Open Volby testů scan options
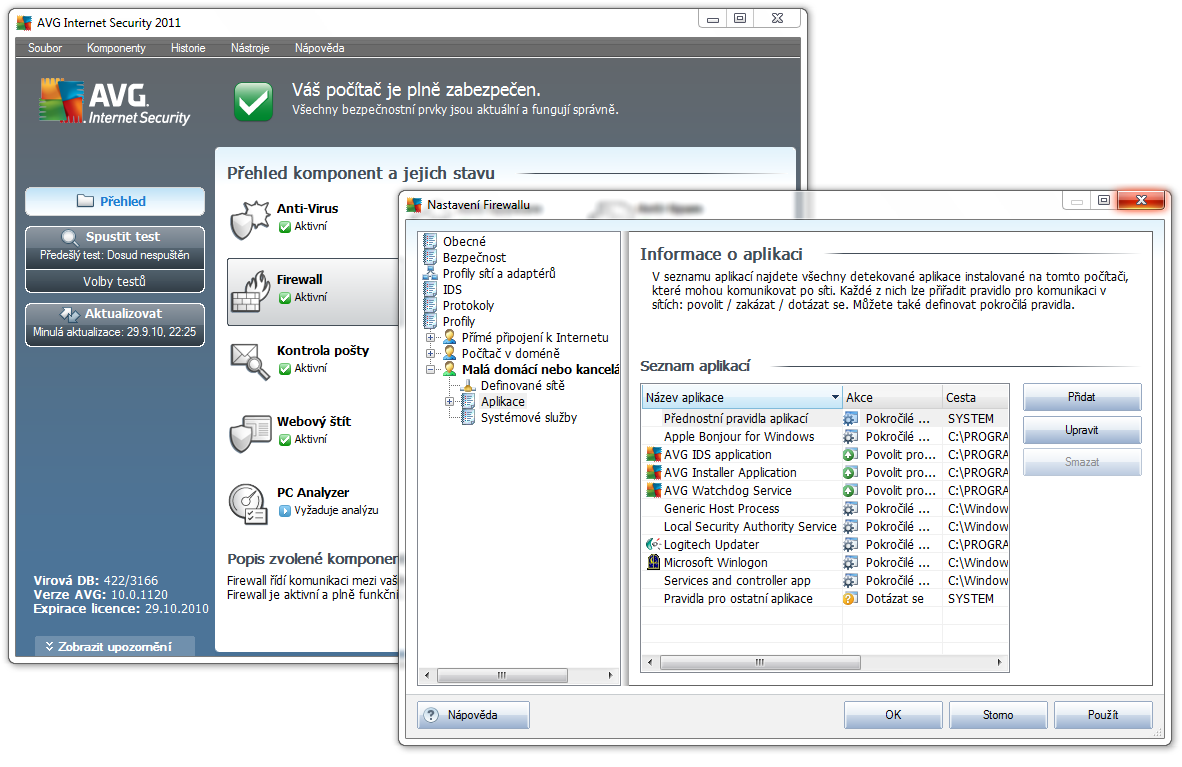Image resolution: width=1182 pixels, height=767 pixels. click(115, 281)
